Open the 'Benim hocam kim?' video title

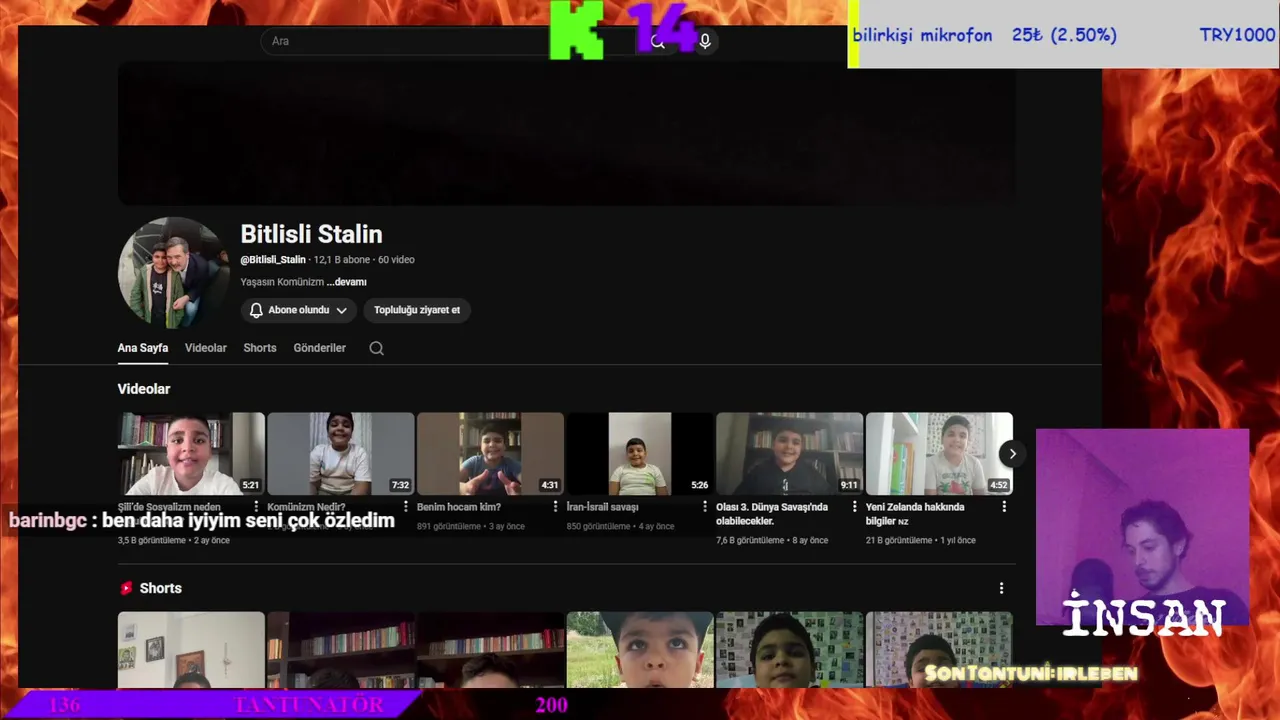tap(459, 507)
